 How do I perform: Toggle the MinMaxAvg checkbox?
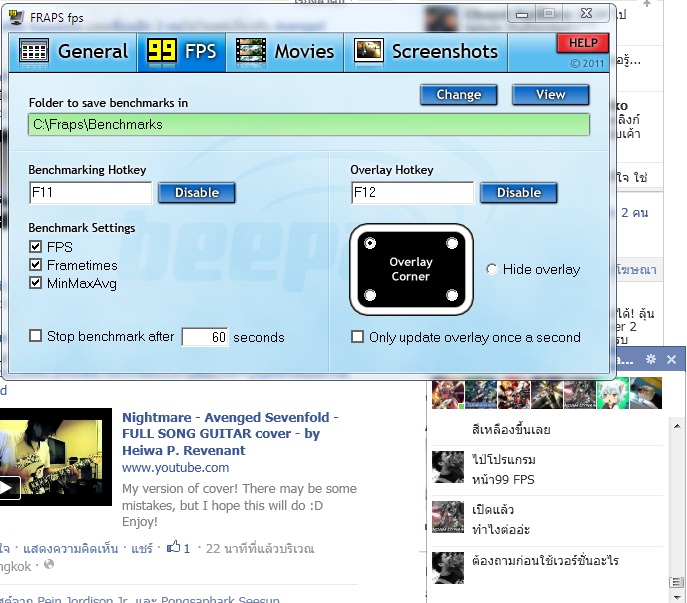(35, 283)
